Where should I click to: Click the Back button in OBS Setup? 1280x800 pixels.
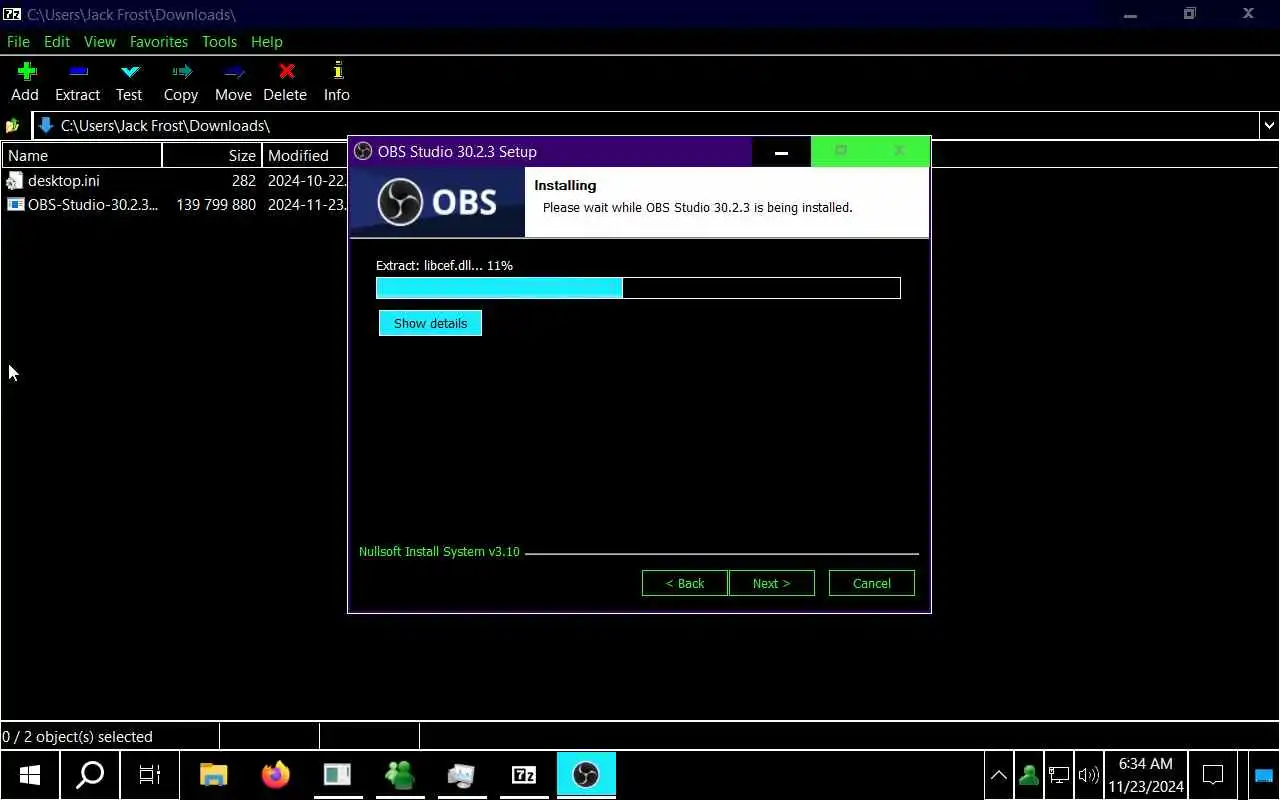coord(685,583)
